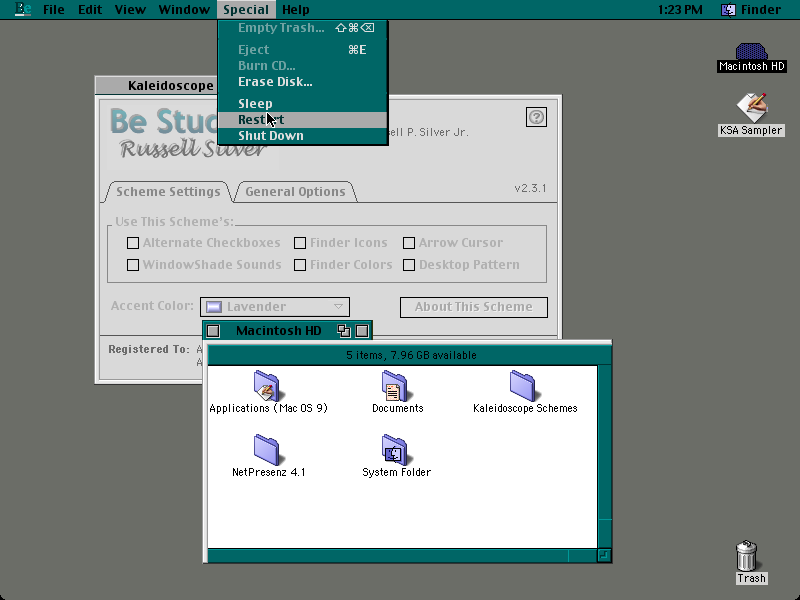The height and width of the screenshot is (600, 800).
Task: Click the Trash icon on the desktop
Action: tap(746, 556)
